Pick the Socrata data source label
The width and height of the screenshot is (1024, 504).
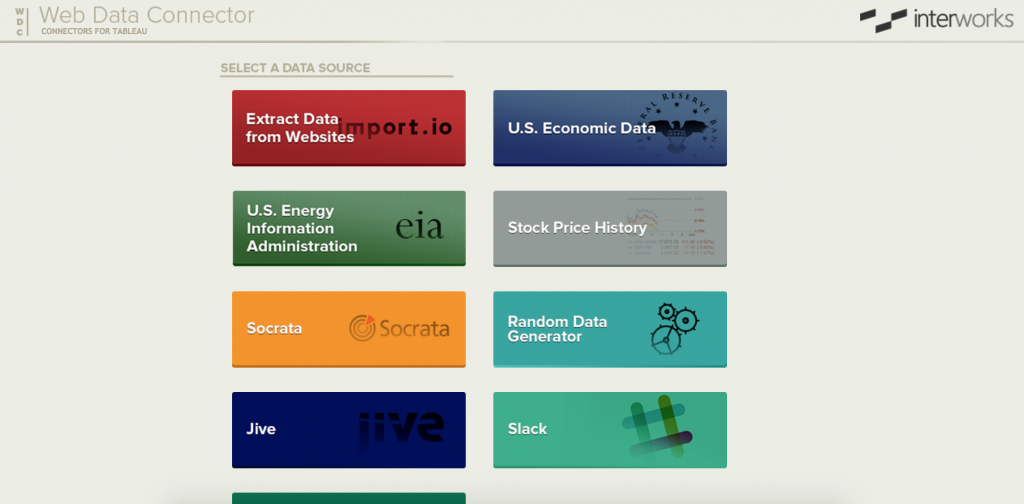point(274,328)
